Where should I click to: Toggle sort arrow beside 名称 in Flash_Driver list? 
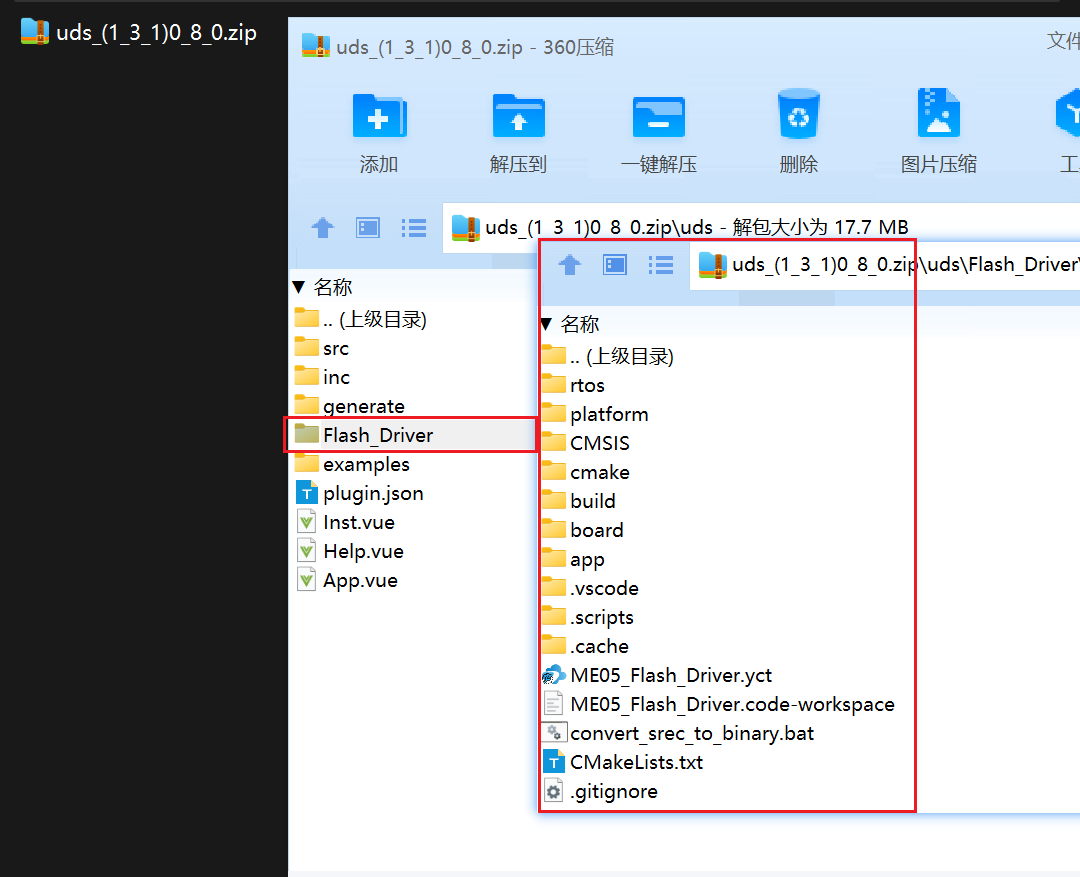point(546,324)
